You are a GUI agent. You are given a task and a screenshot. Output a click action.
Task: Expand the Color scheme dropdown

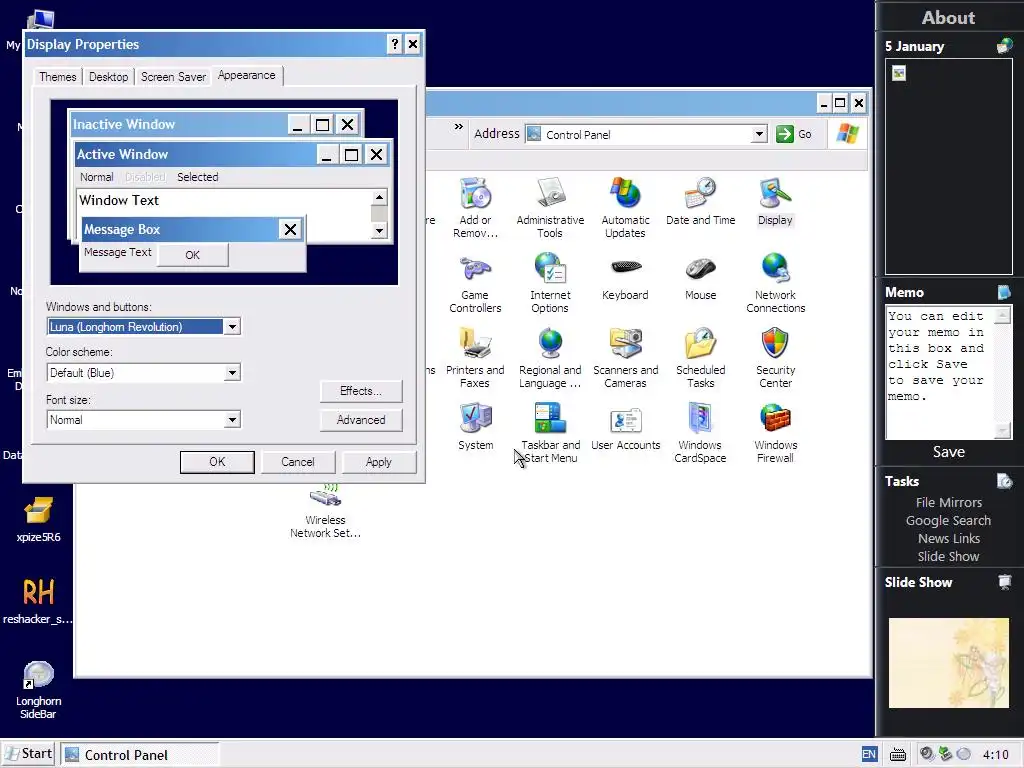click(232, 373)
